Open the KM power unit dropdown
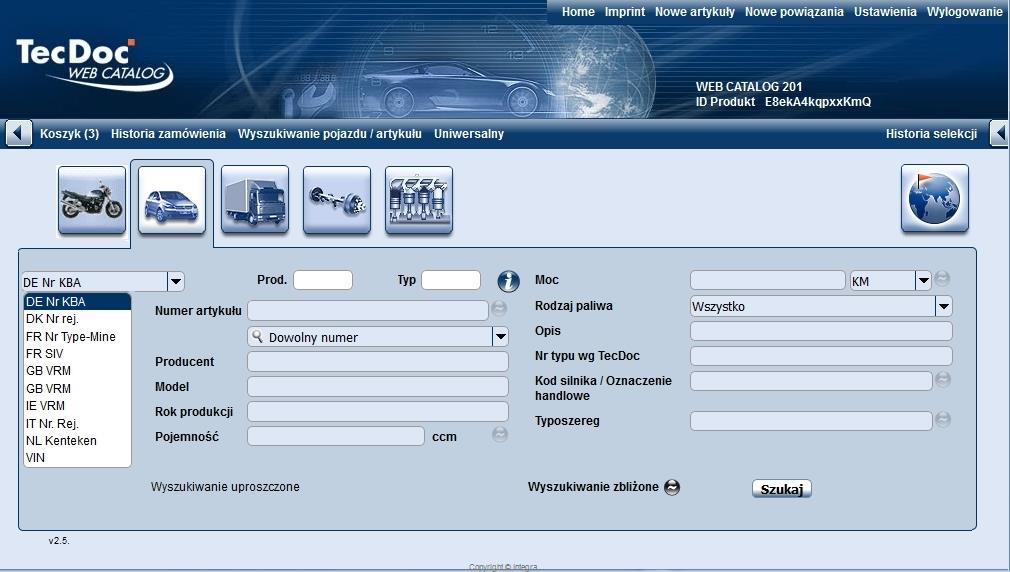 point(924,280)
